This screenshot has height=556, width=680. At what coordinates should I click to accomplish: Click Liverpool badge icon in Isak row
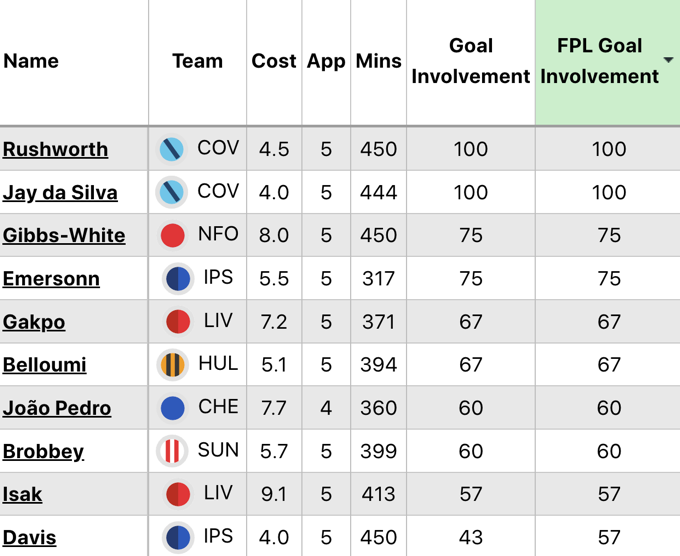tap(178, 494)
